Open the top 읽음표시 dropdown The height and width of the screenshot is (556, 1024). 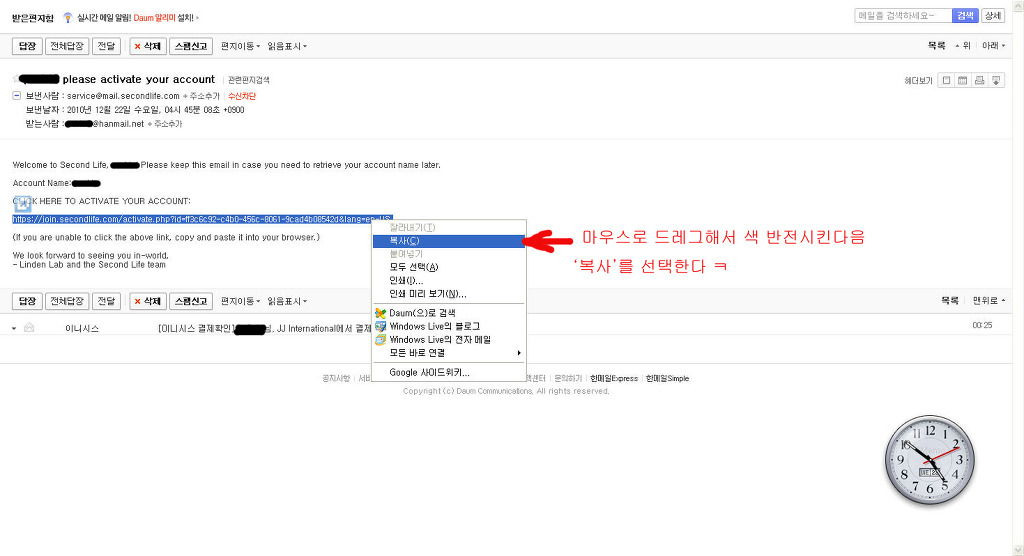tap(287, 46)
